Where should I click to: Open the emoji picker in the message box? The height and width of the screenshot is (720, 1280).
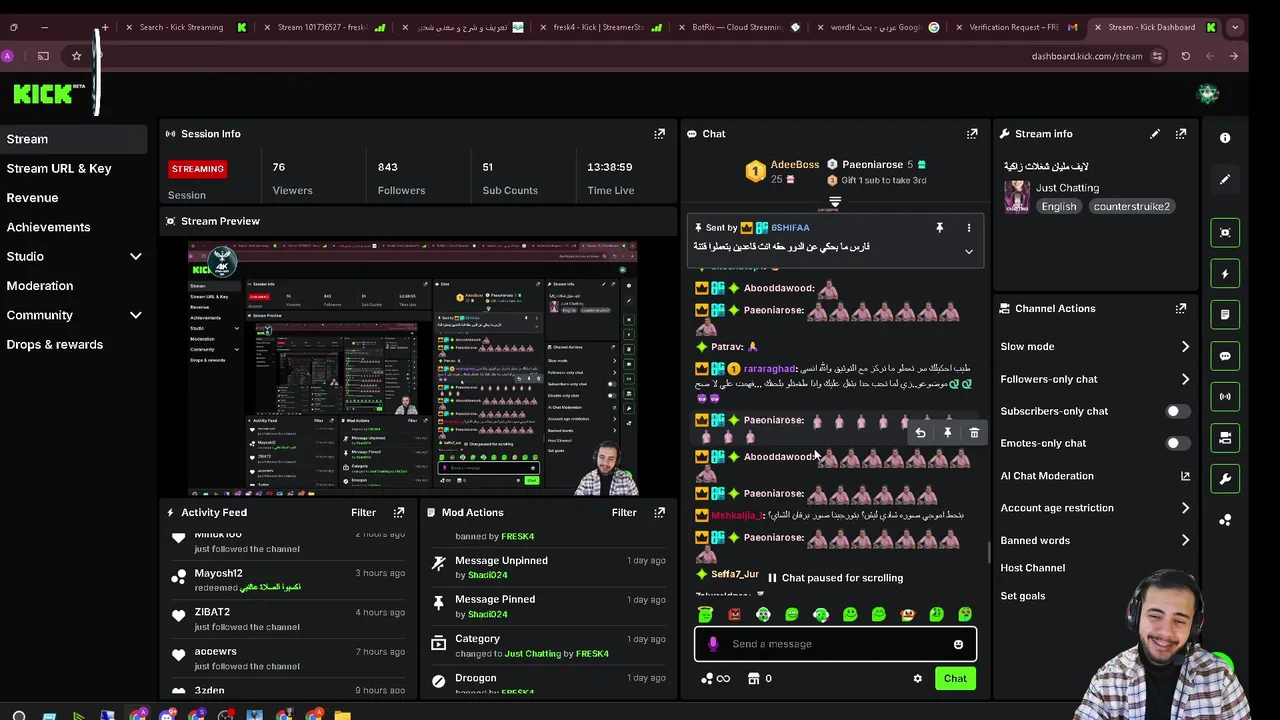[x=958, y=645]
